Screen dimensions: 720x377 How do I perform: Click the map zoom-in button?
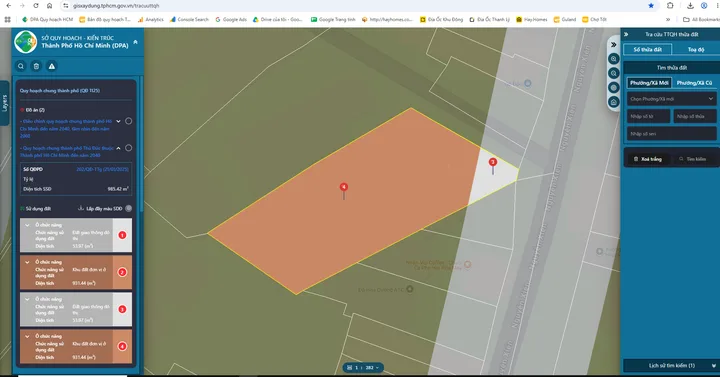[x=613, y=59]
